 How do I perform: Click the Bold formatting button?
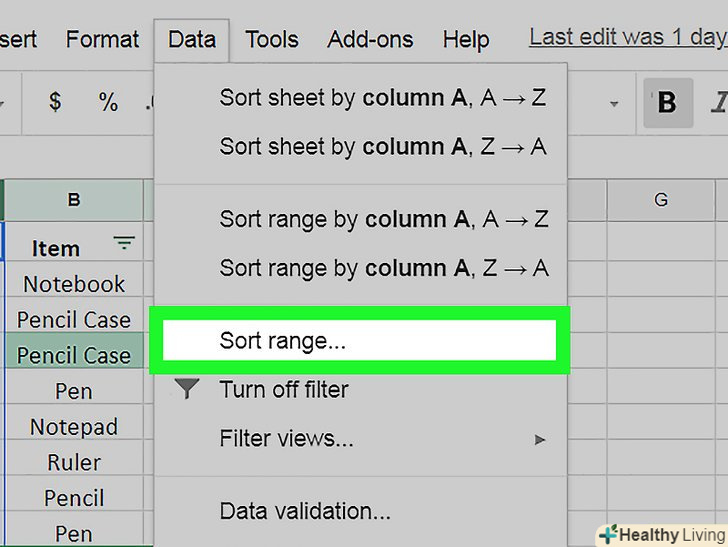[x=666, y=102]
